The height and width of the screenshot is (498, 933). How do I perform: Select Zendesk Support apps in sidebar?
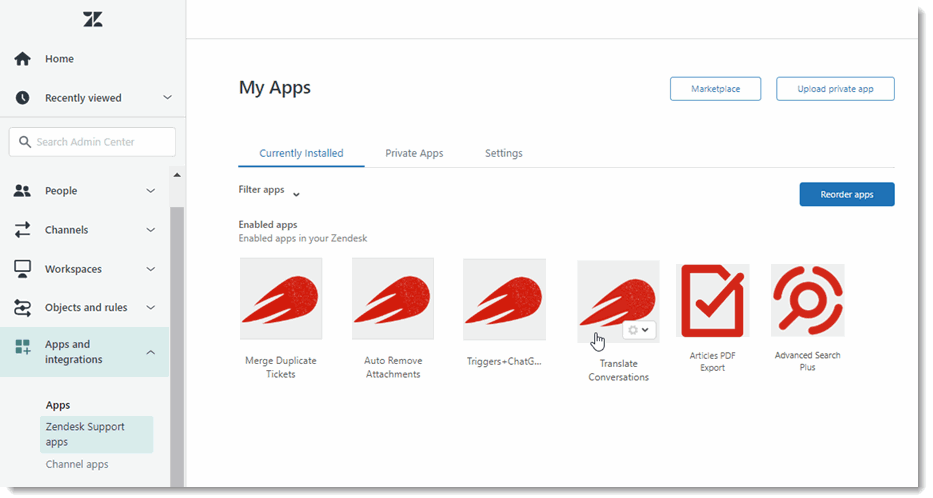(96, 434)
